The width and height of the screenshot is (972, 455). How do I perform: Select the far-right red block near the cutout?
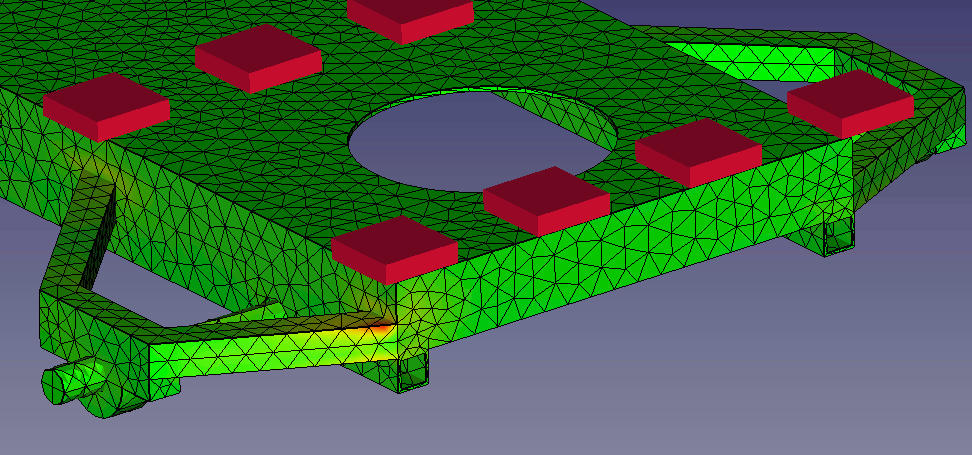click(x=850, y=100)
